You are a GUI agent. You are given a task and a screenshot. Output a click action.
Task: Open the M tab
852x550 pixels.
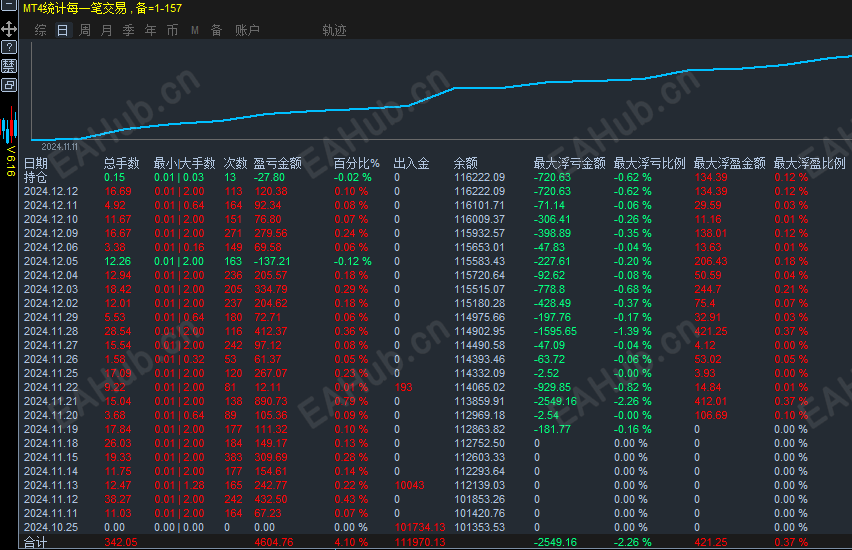[195, 30]
